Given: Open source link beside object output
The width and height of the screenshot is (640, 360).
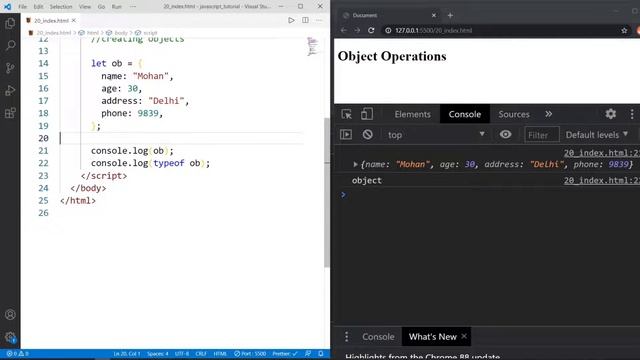Looking at the screenshot, I should (x=602, y=180).
